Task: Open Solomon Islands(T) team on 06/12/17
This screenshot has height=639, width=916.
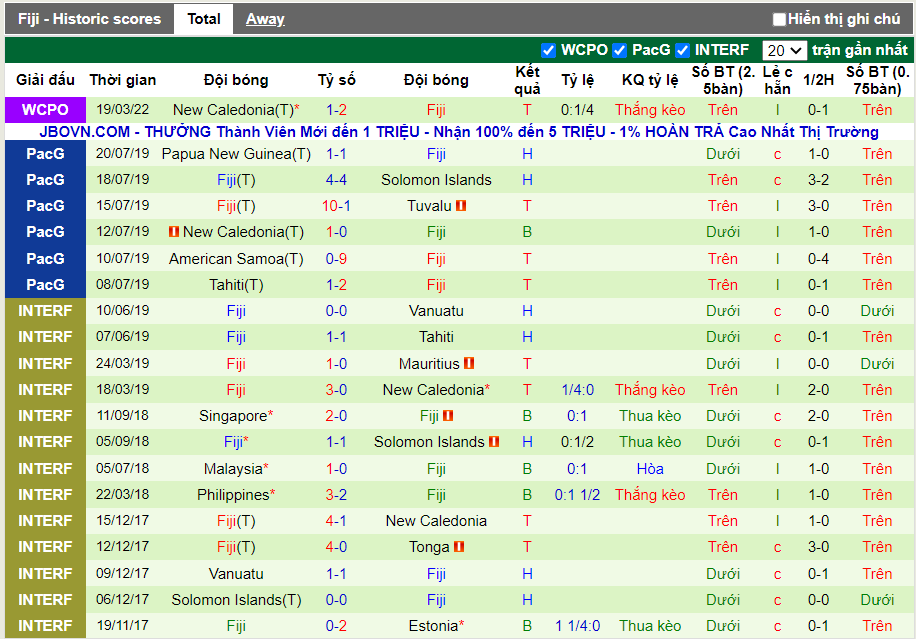Action: (x=236, y=600)
